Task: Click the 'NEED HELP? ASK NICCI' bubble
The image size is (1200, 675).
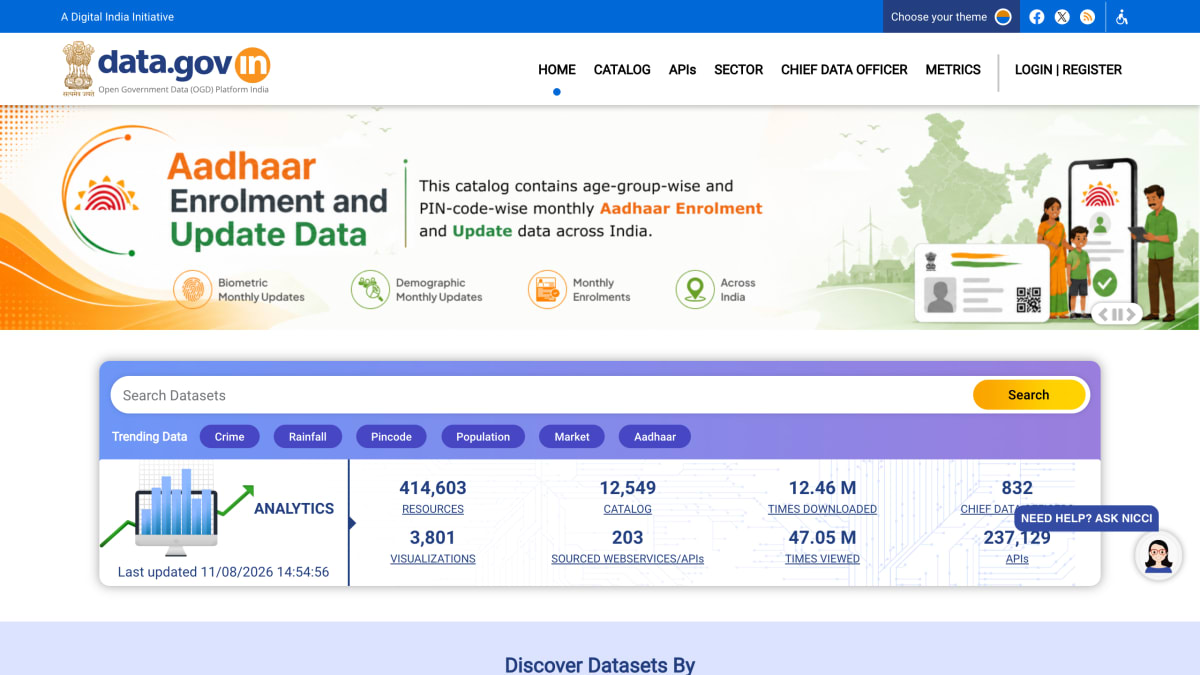Action: tap(1086, 518)
